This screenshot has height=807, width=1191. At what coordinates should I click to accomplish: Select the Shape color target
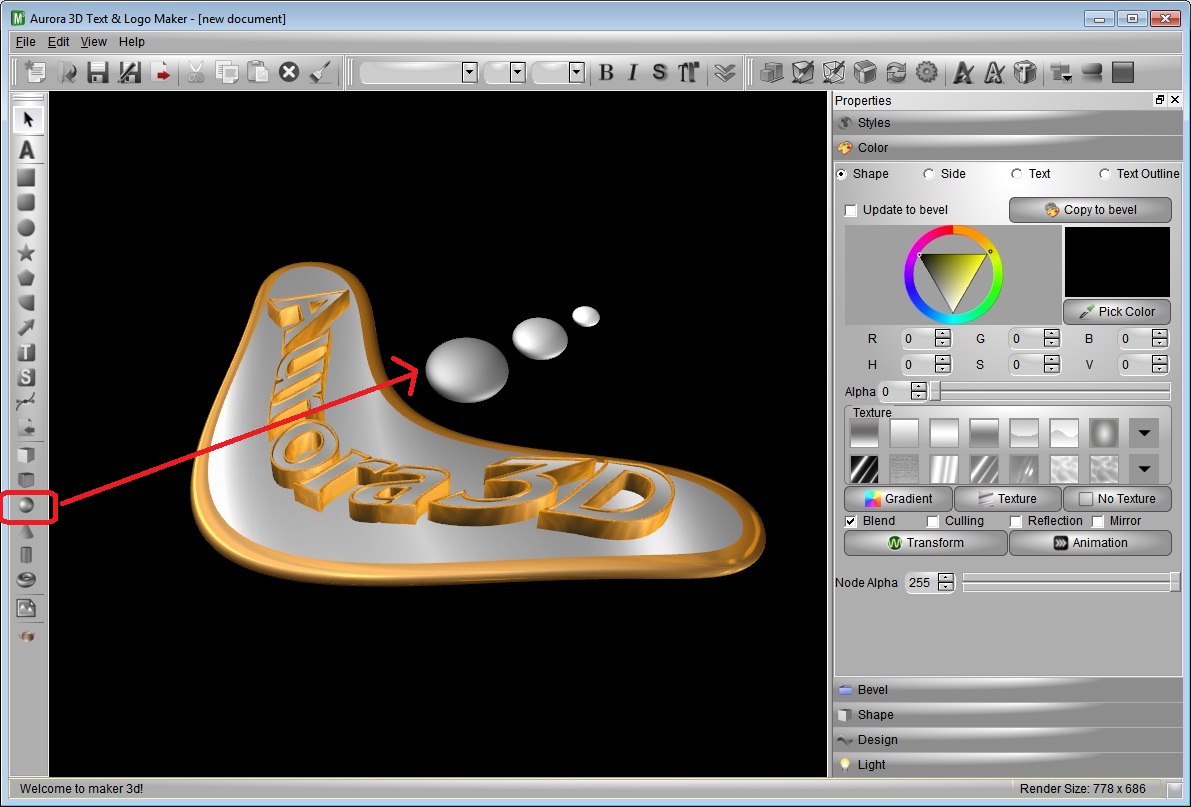point(841,173)
